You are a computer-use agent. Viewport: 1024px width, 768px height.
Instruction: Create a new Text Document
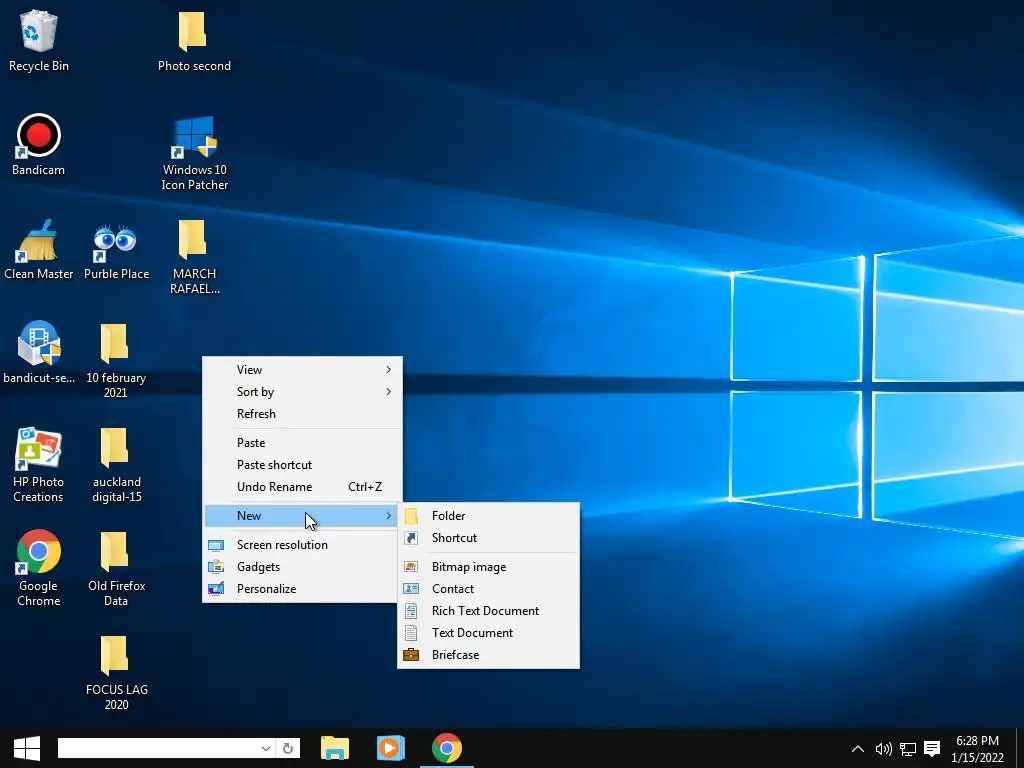[x=488, y=633]
